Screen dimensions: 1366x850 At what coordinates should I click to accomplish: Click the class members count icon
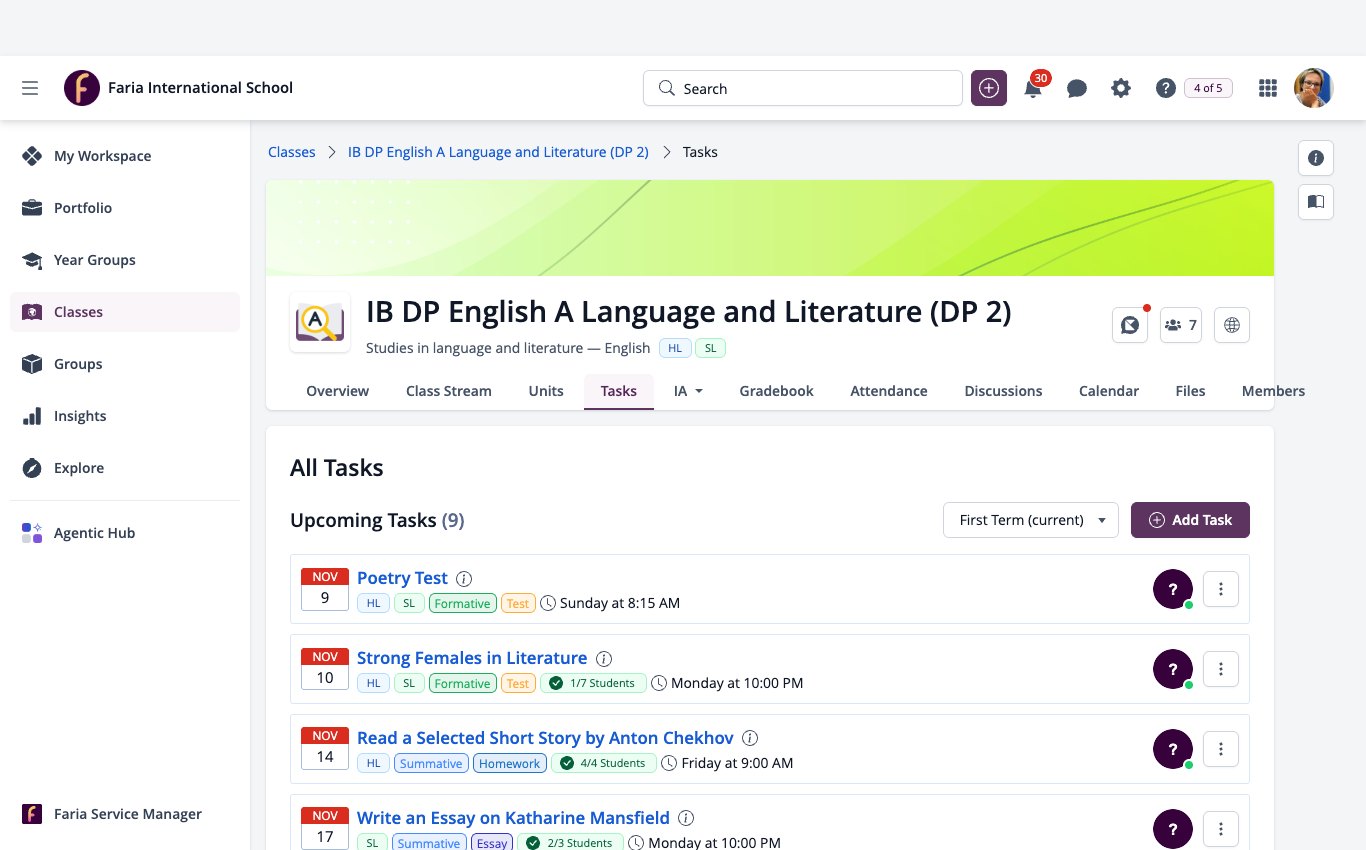pos(1181,325)
